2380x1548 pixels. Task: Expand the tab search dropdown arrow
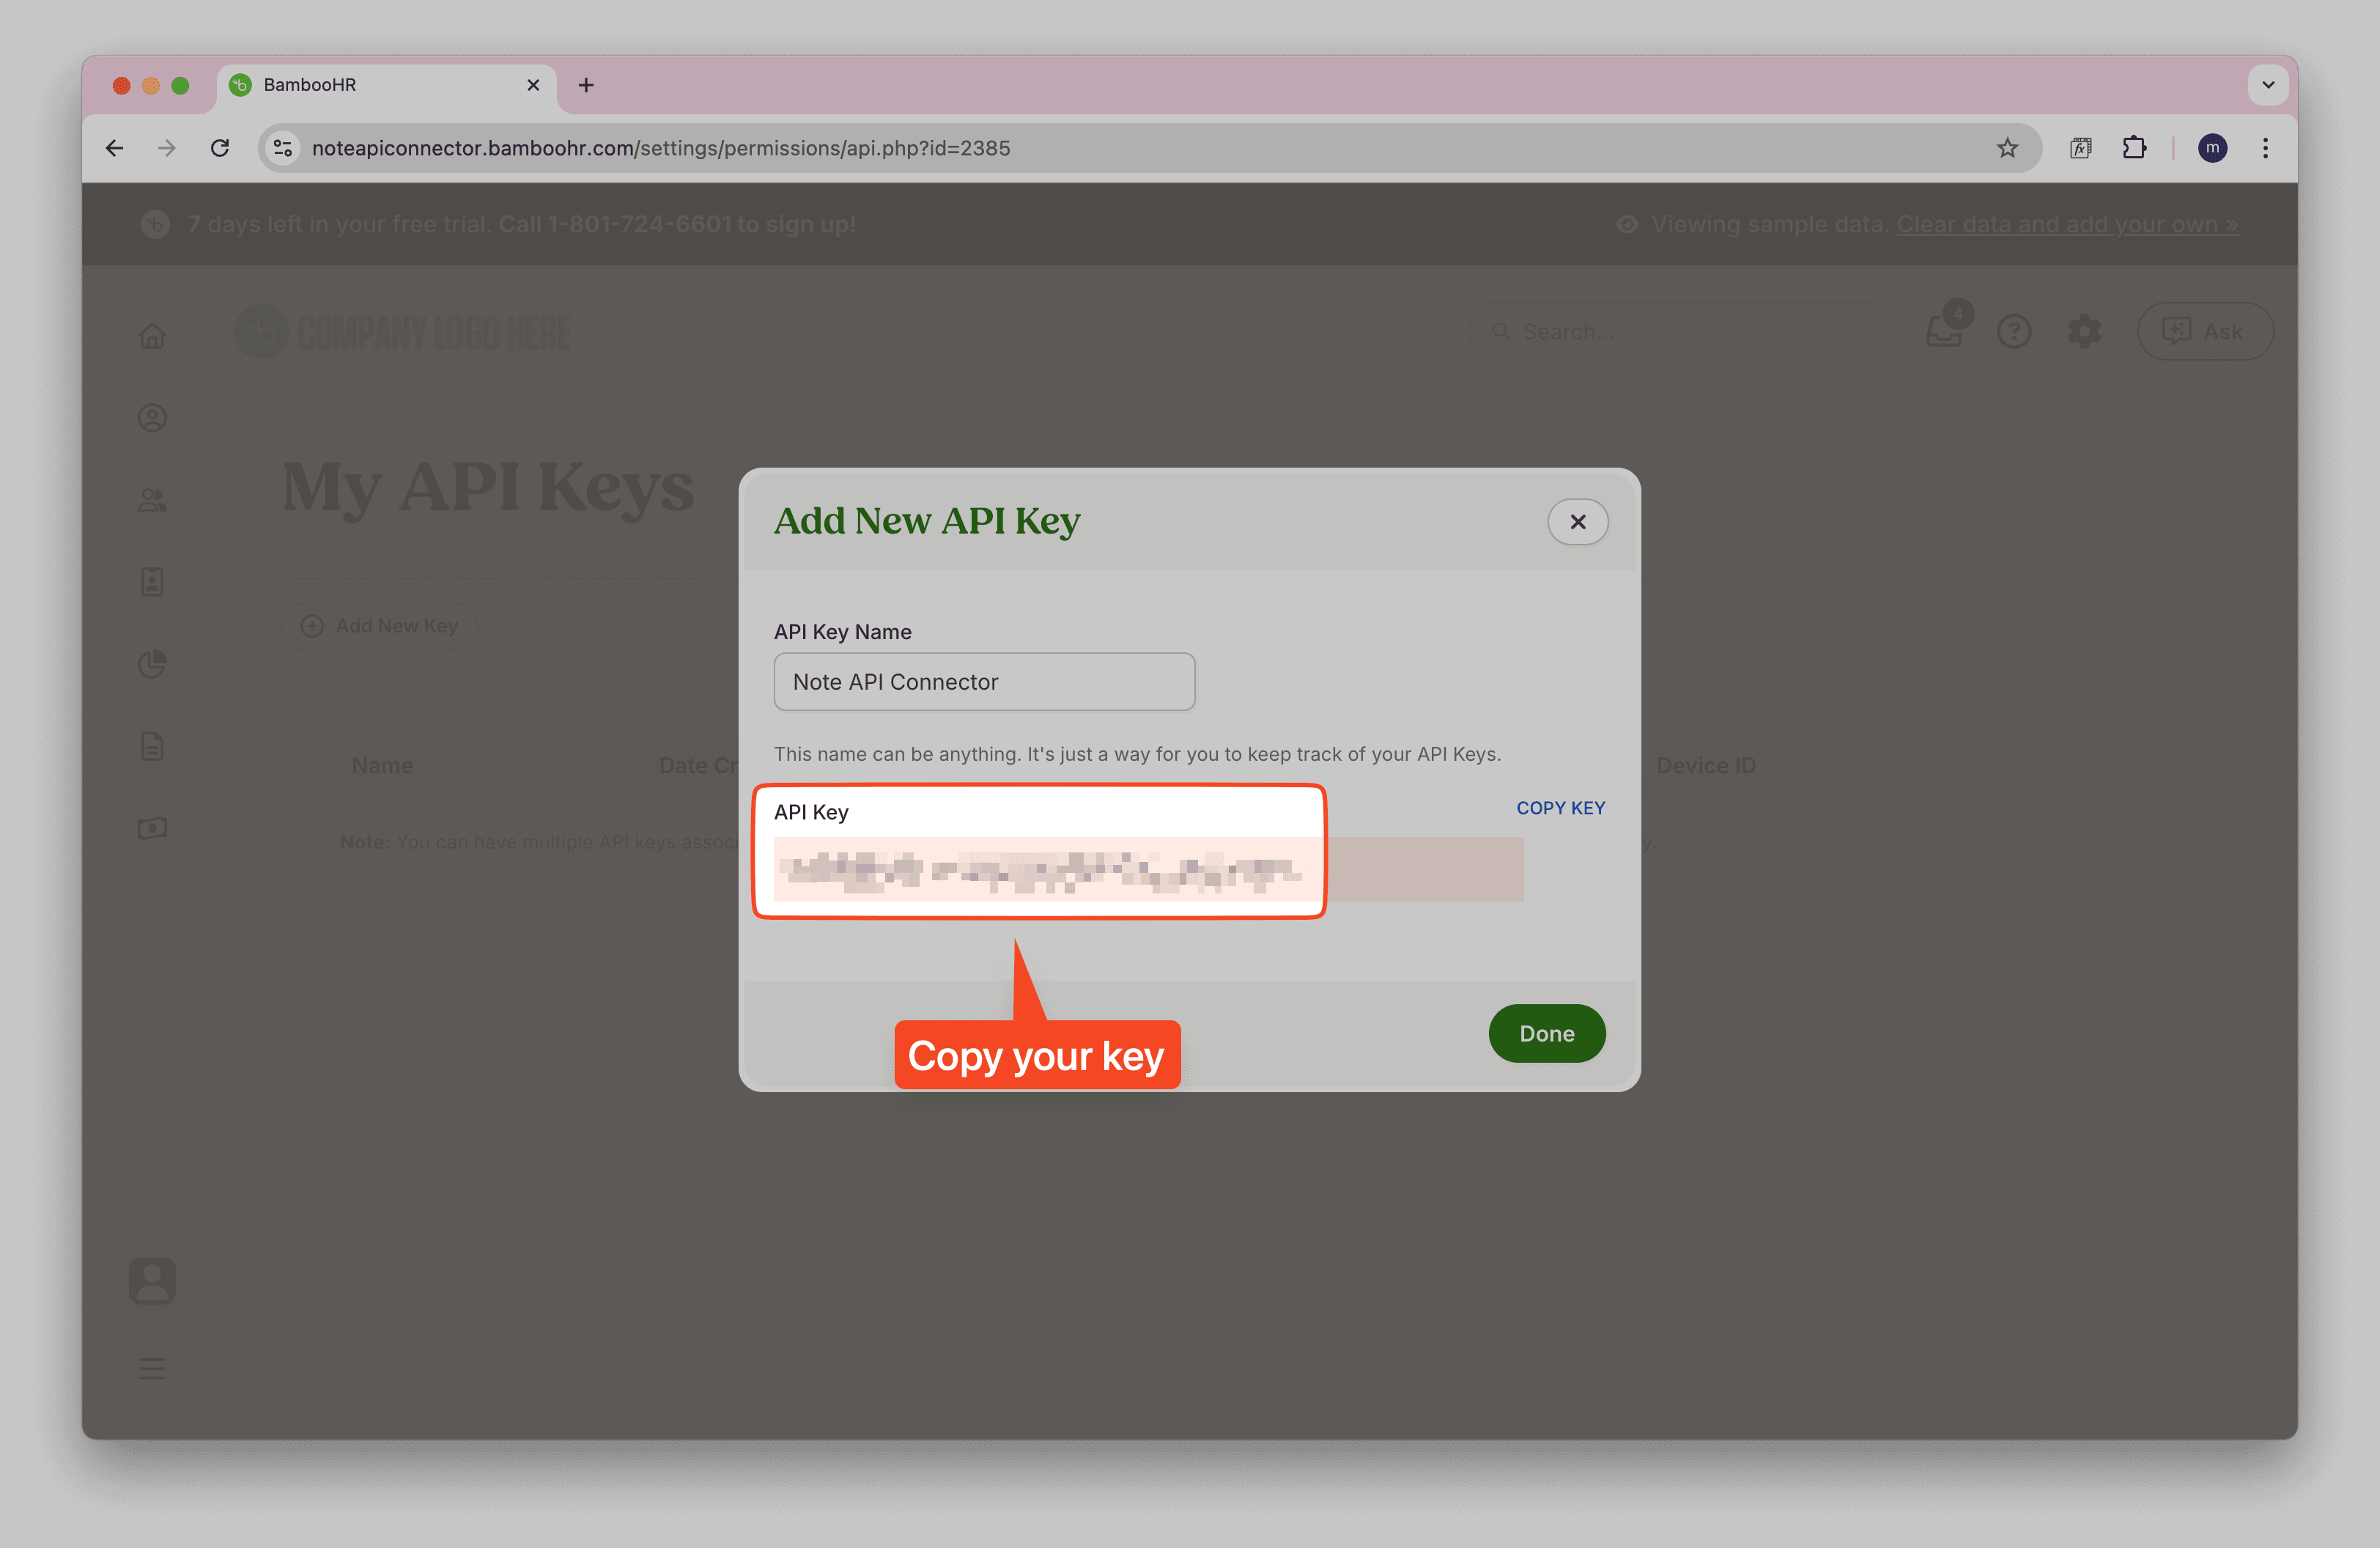2268,85
